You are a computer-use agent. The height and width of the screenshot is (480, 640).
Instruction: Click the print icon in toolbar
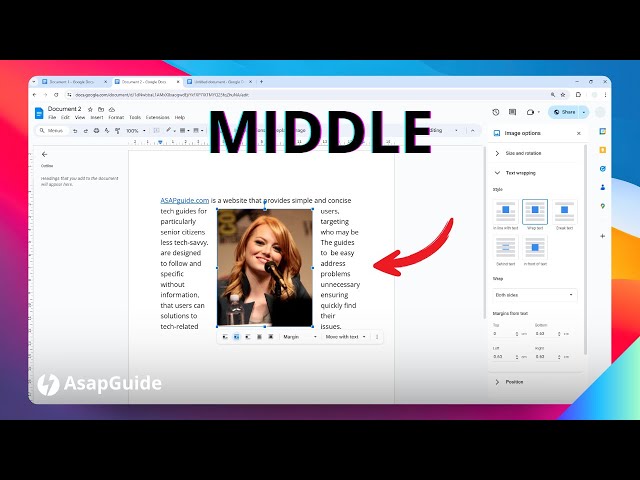click(96, 131)
